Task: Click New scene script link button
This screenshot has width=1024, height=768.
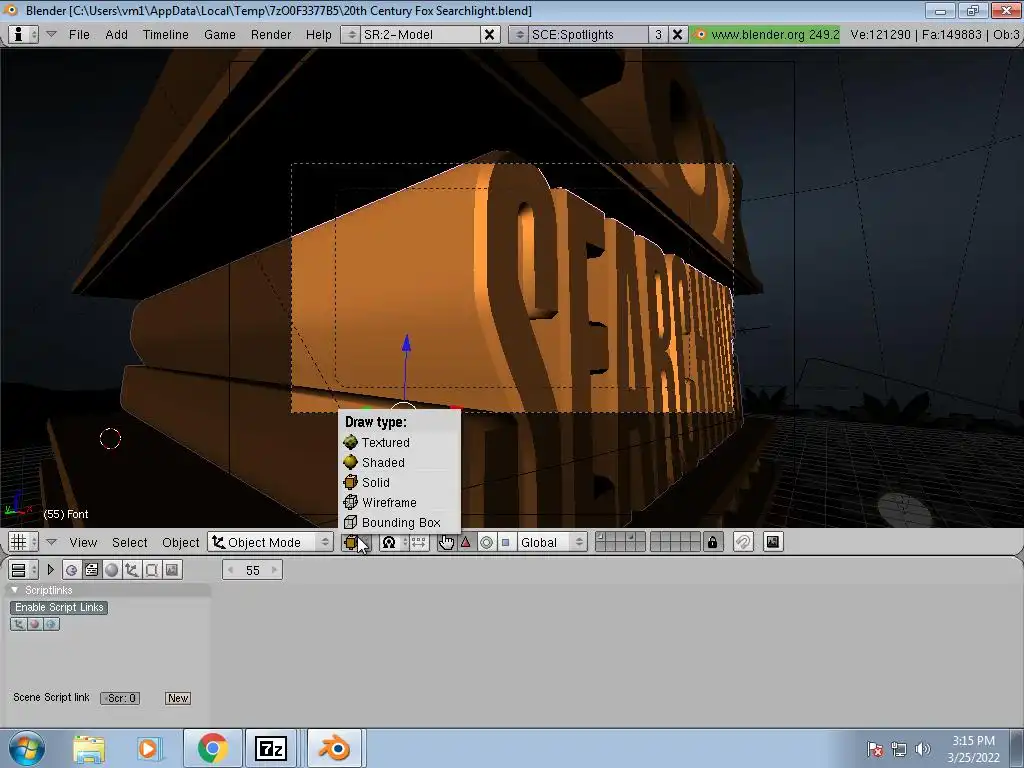Action: point(178,698)
